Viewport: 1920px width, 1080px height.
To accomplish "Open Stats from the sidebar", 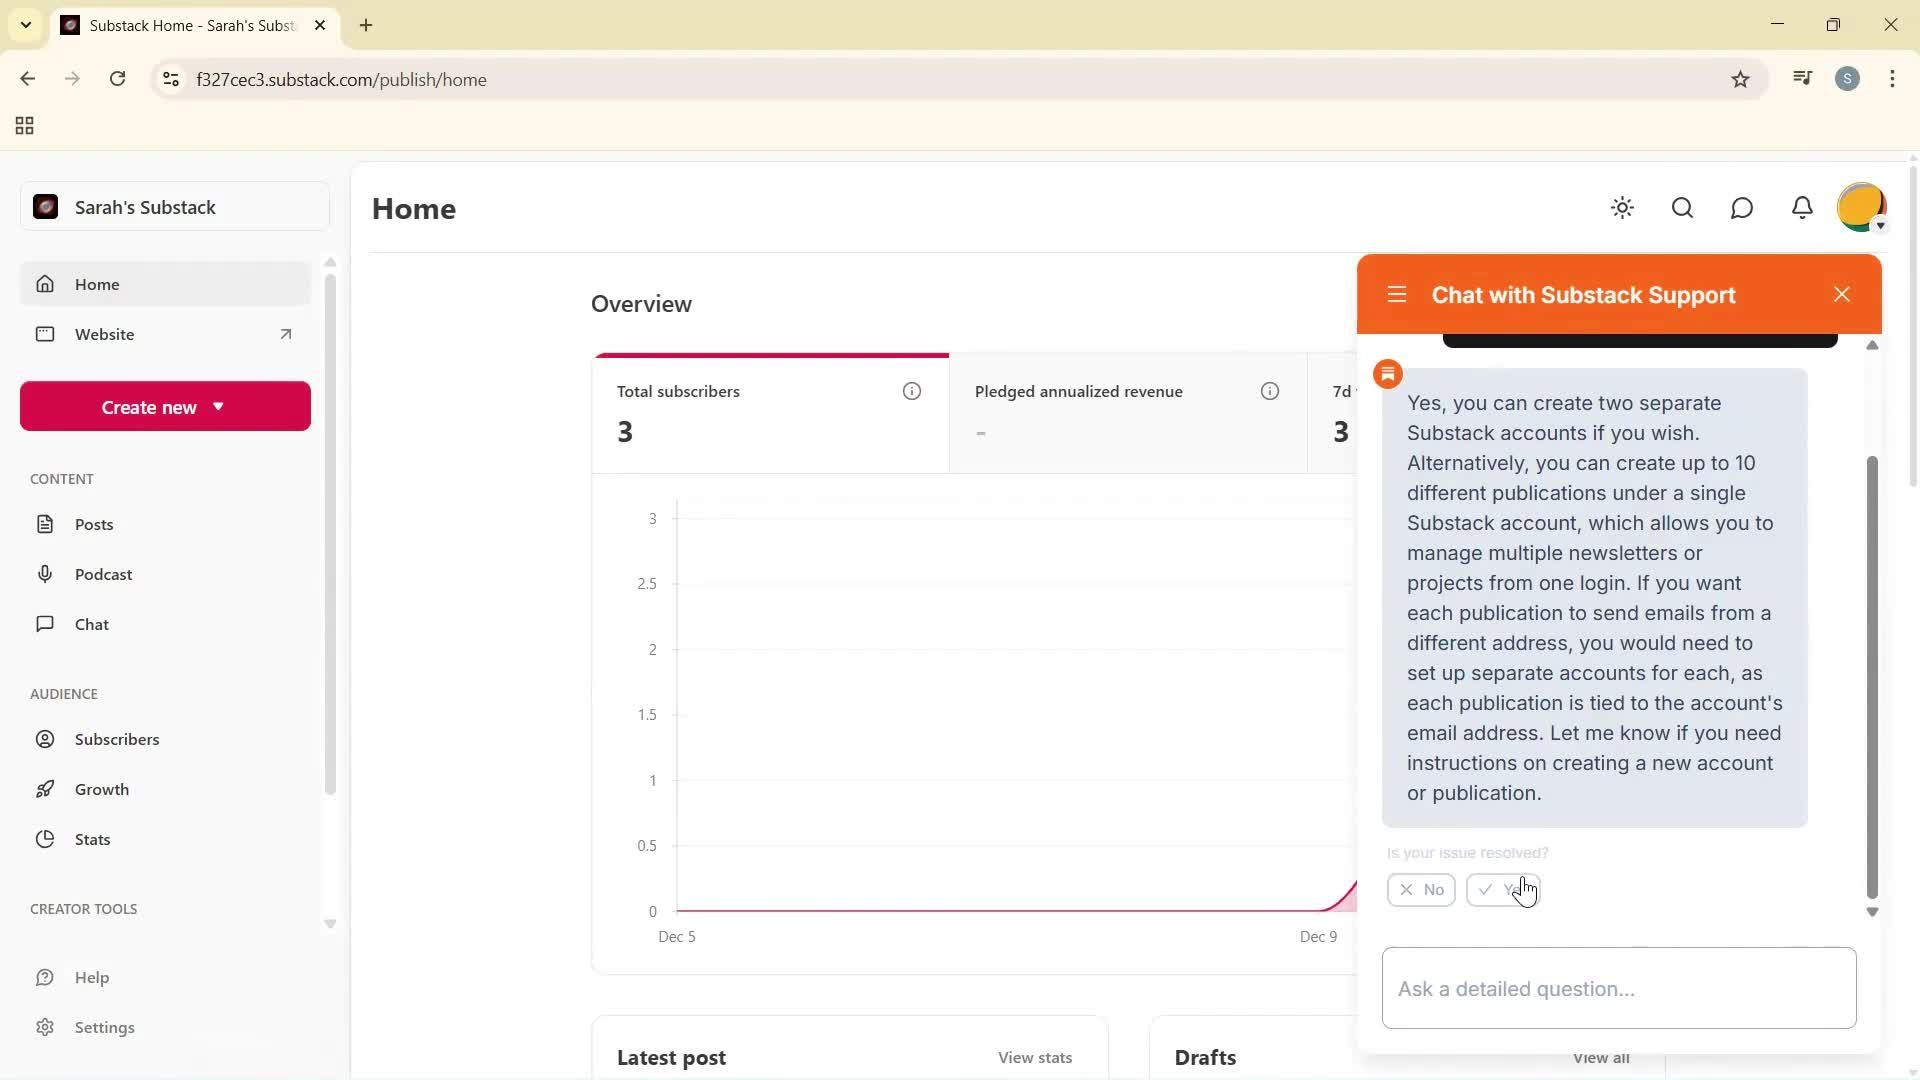I will pyautogui.click(x=91, y=839).
